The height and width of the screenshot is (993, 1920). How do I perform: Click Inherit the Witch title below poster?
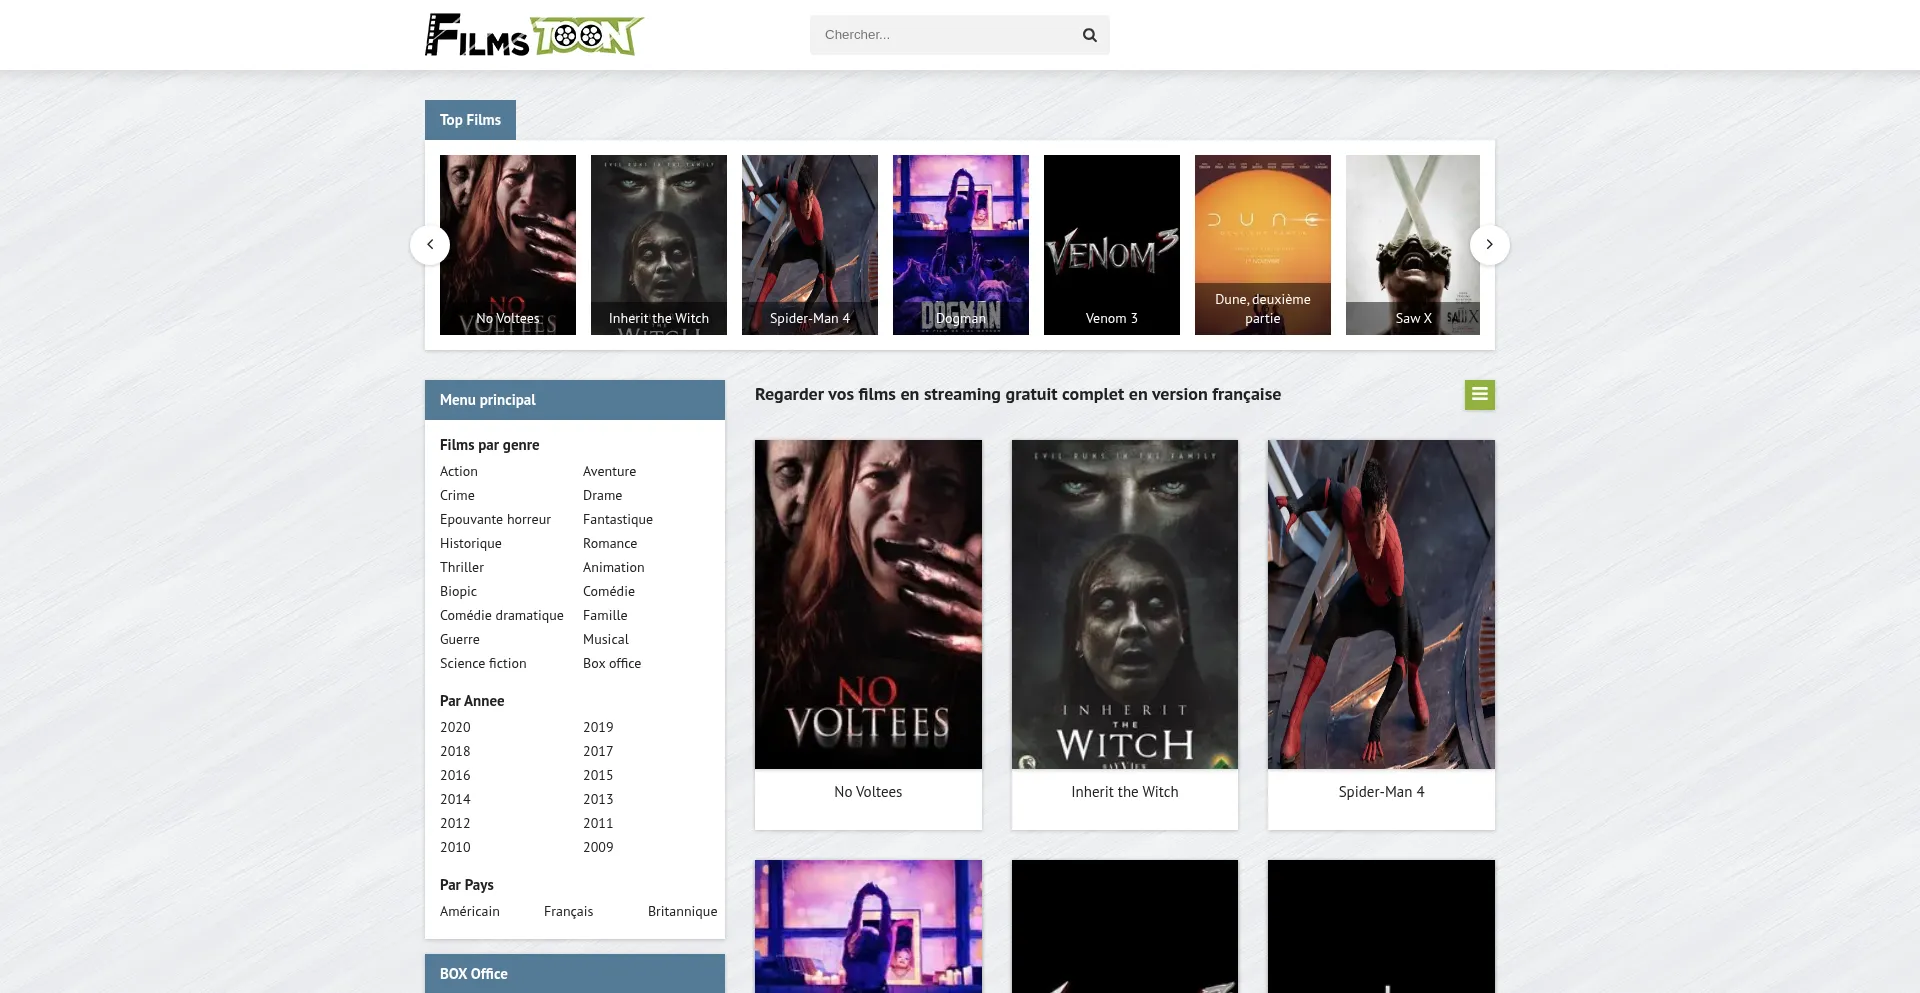click(1125, 792)
